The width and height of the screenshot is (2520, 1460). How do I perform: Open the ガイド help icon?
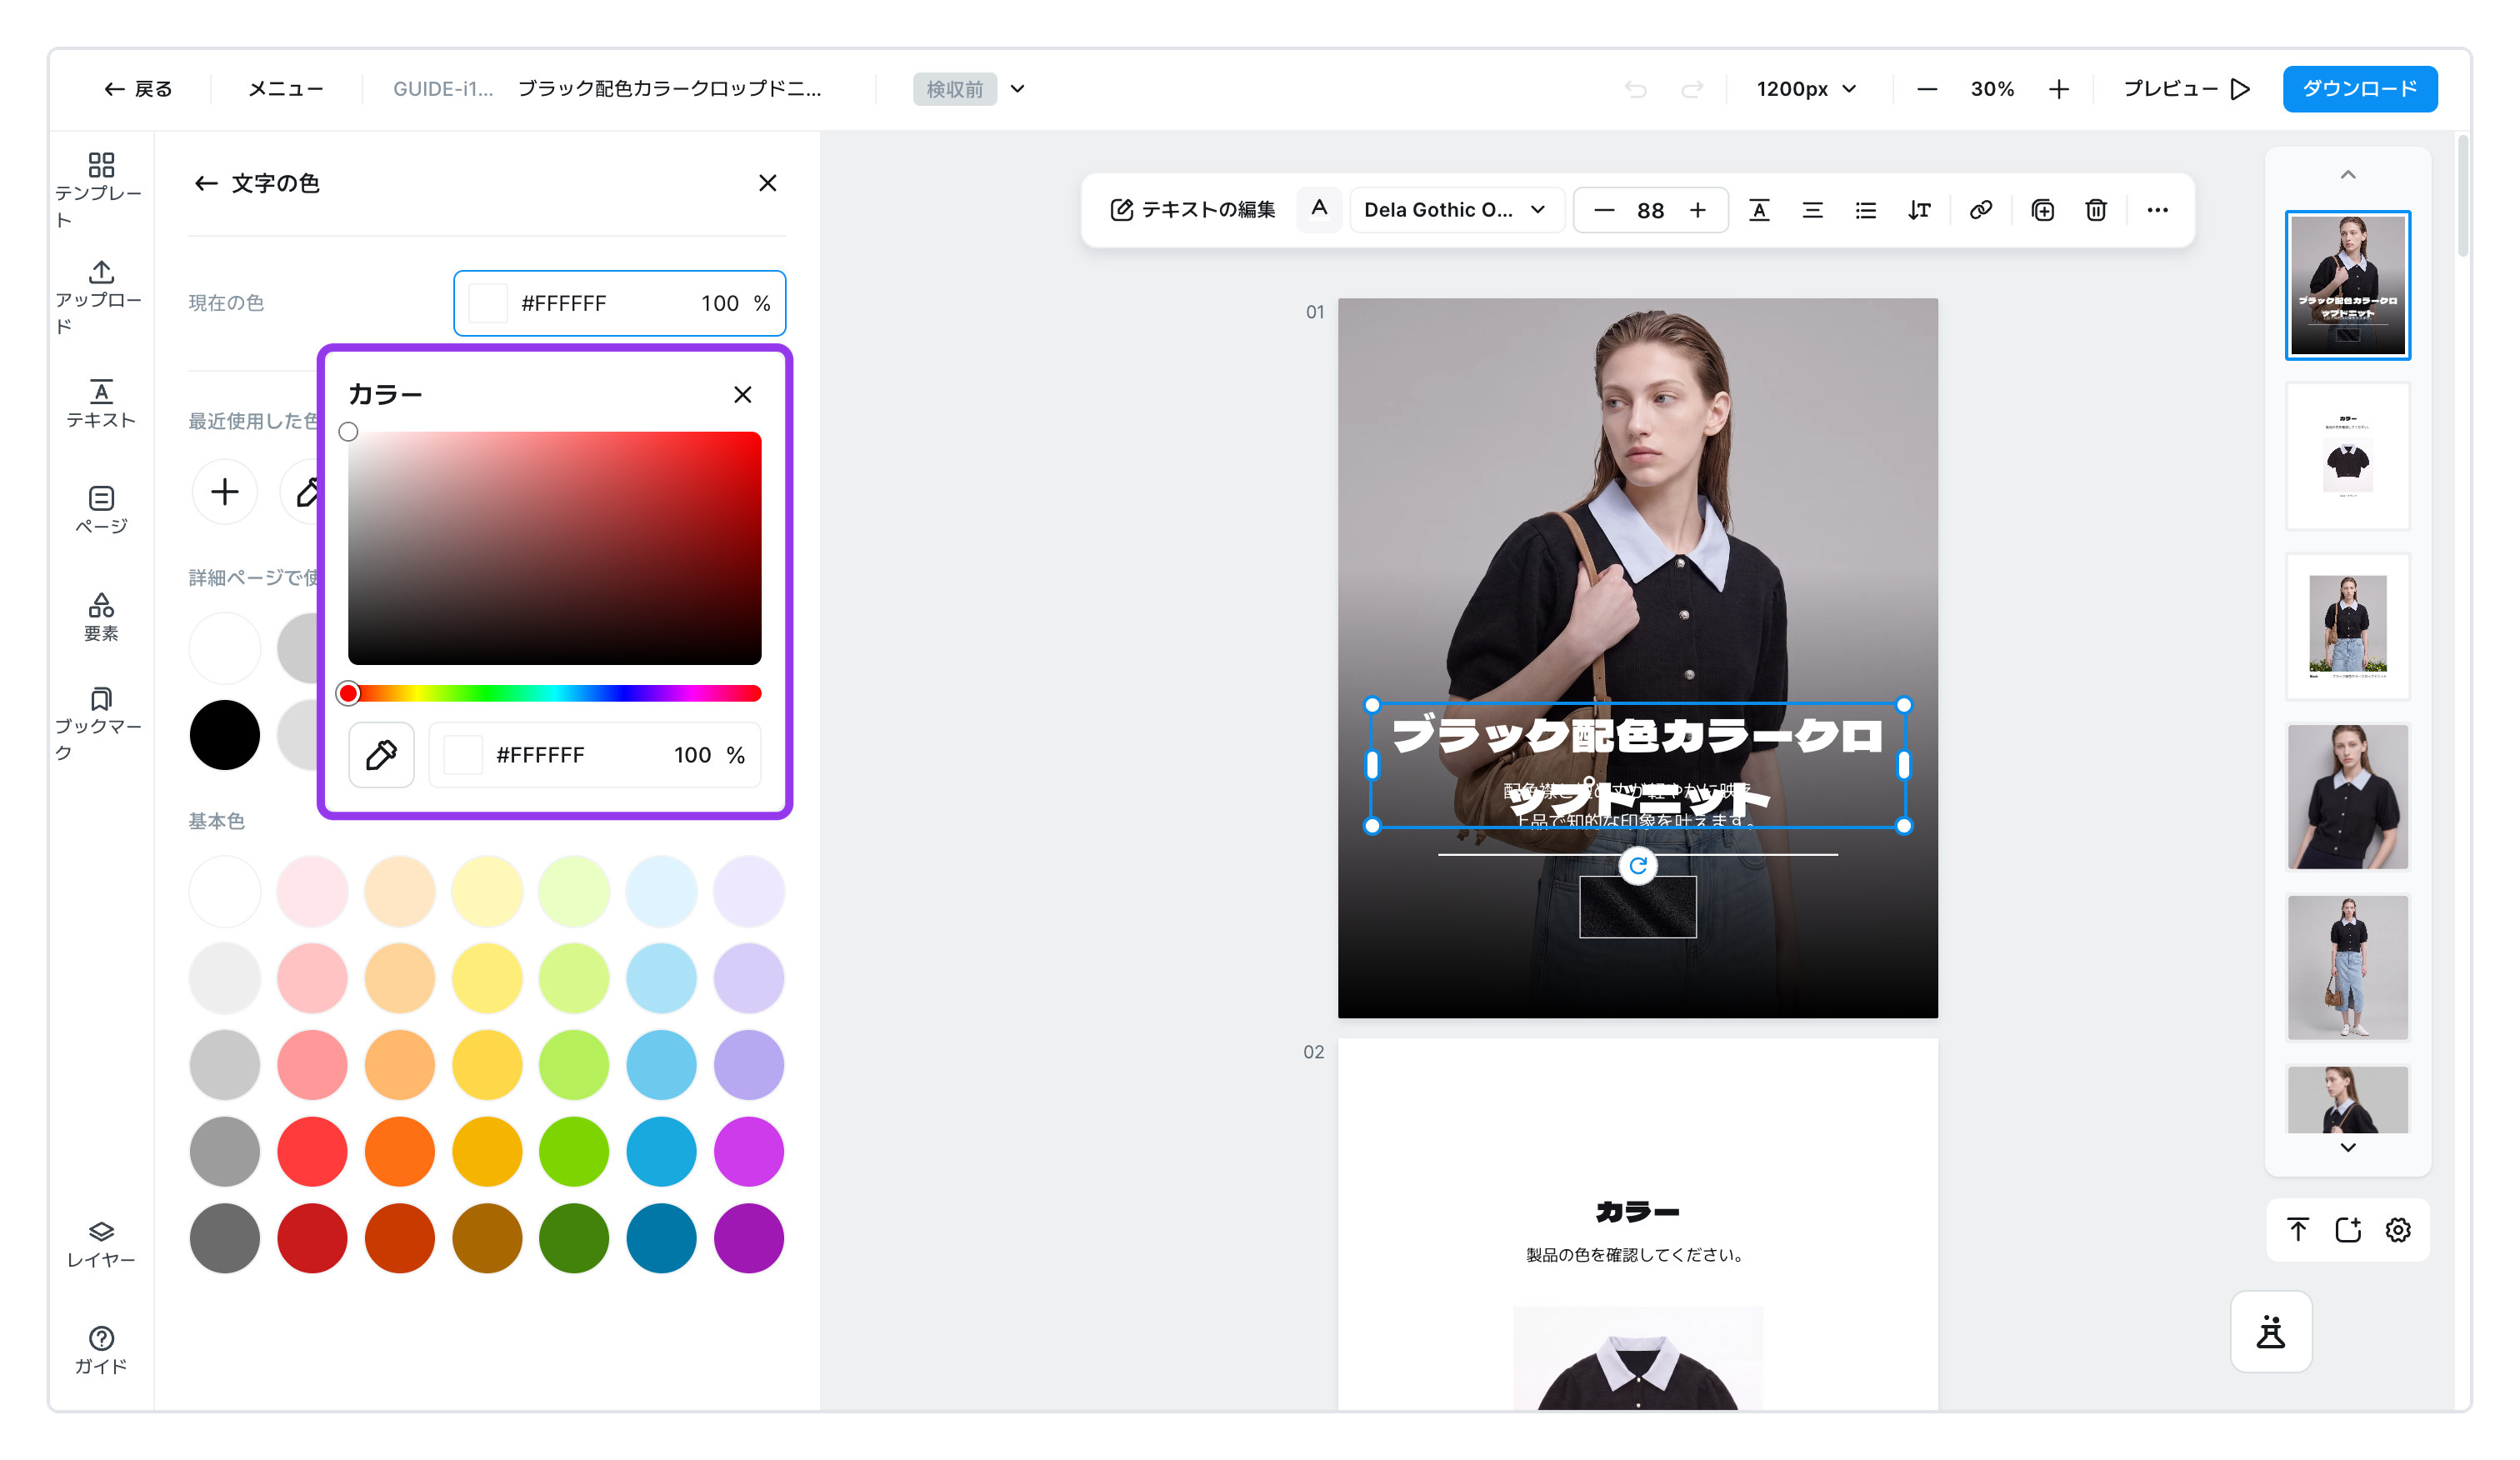[x=100, y=1350]
